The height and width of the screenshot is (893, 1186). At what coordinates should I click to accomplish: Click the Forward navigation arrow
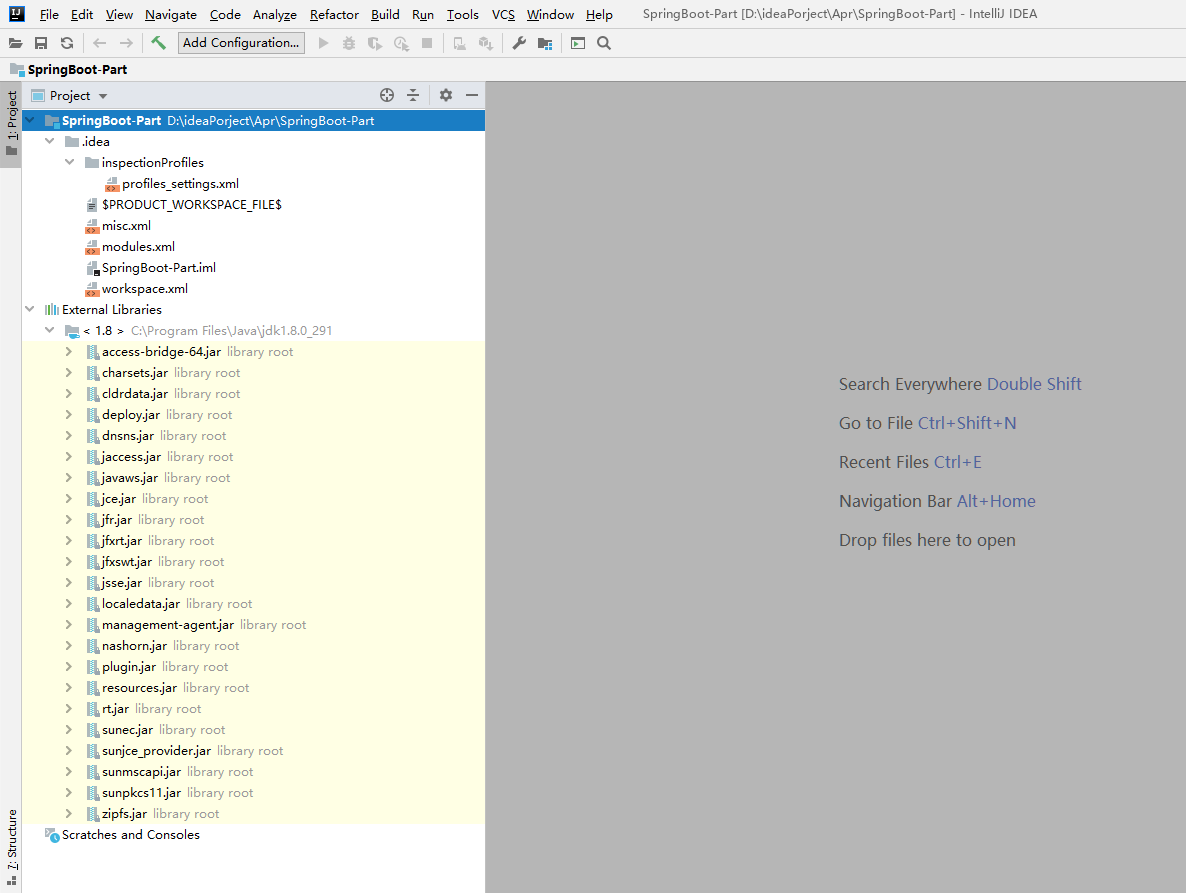click(x=126, y=43)
